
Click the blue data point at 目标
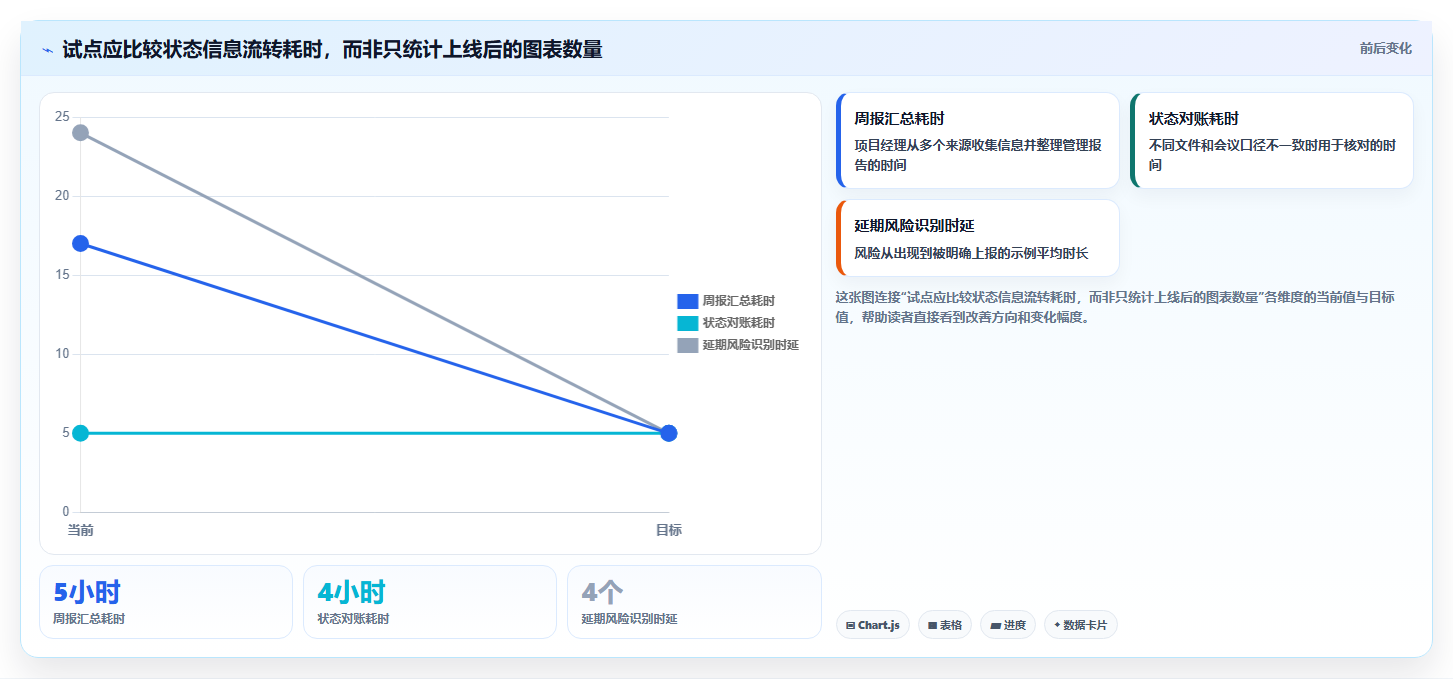coord(669,433)
